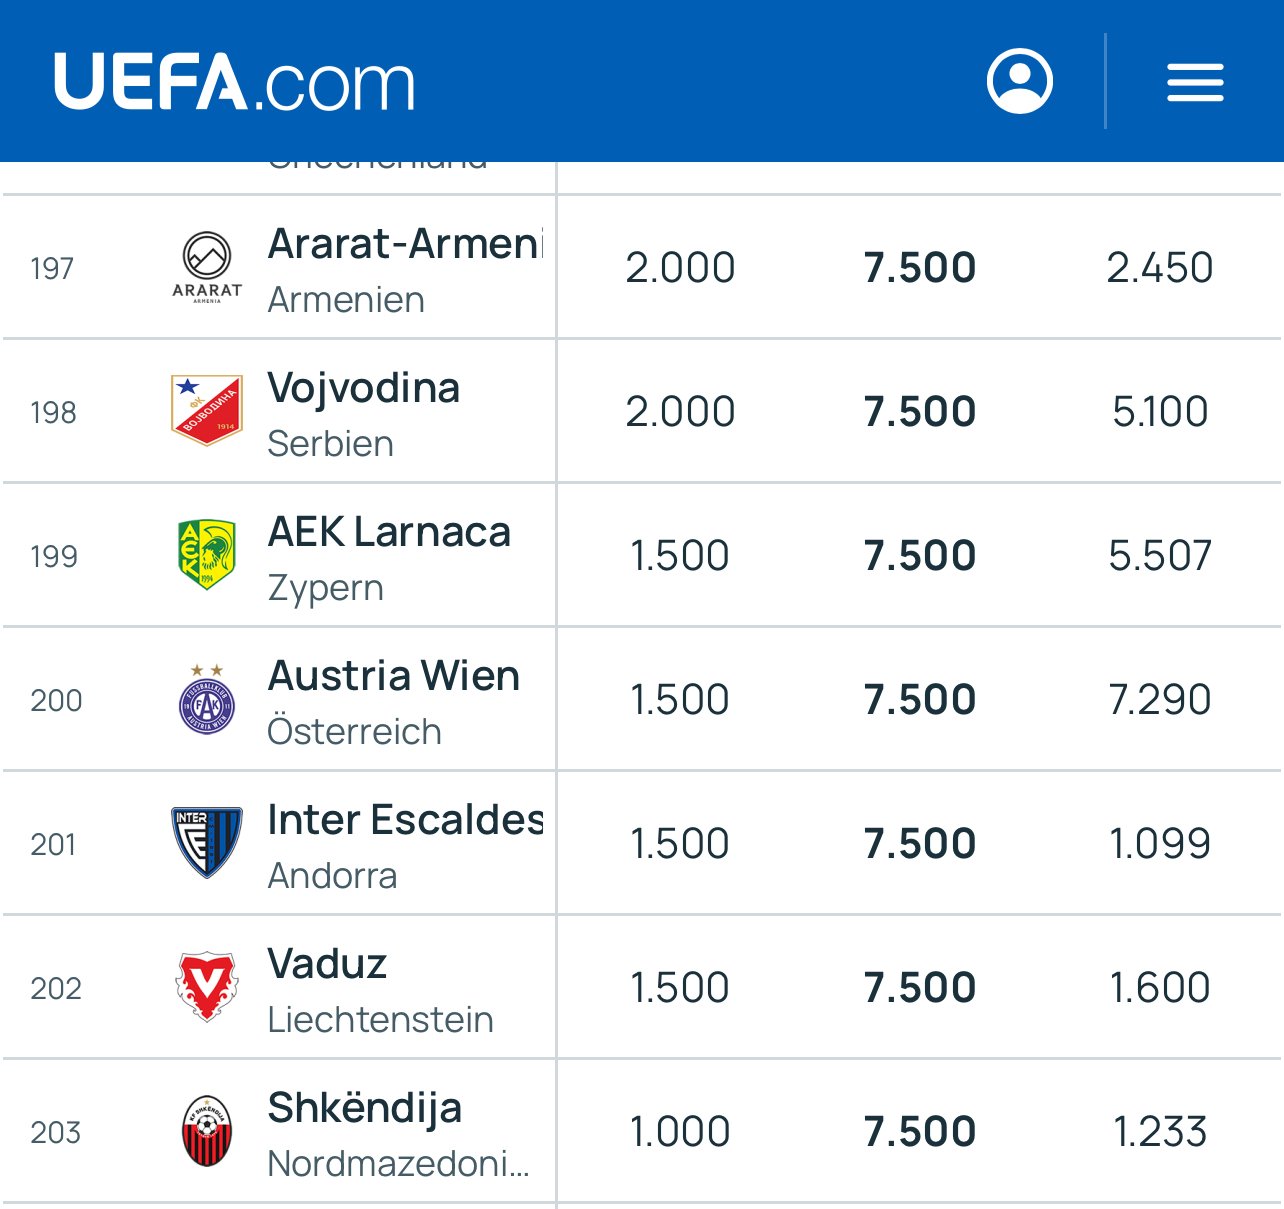Image resolution: width=1284 pixels, height=1209 pixels.
Task: Click the Shkëndija club crest
Action: [x=207, y=1131]
